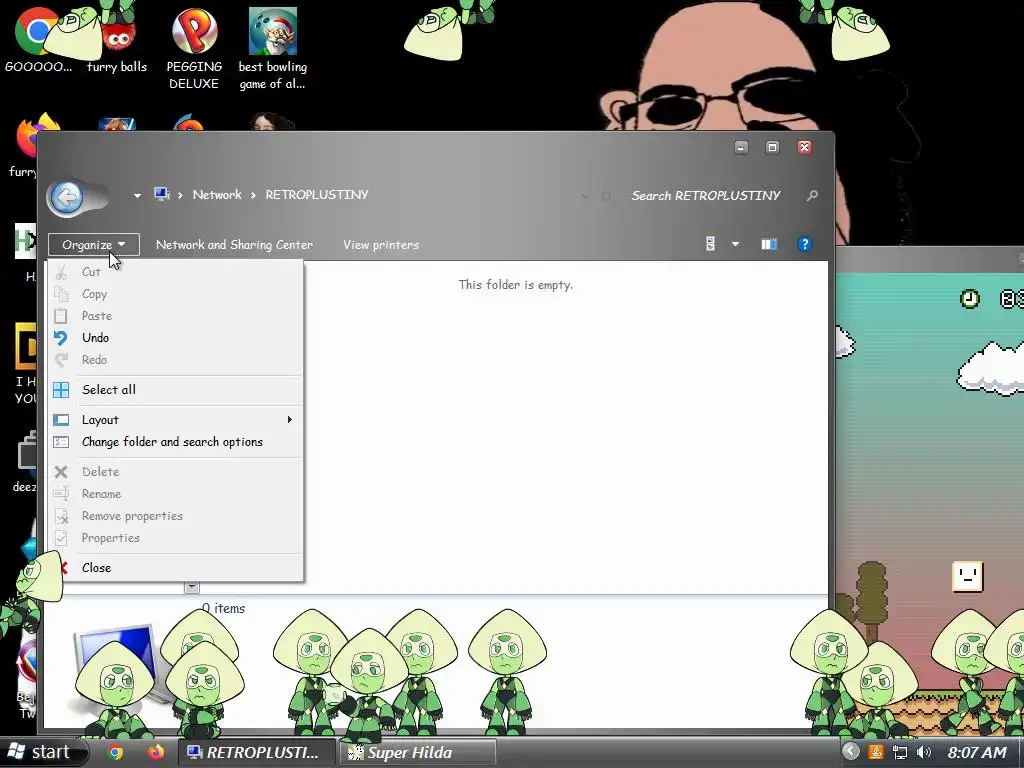Click the computer icon in address bar

point(161,195)
